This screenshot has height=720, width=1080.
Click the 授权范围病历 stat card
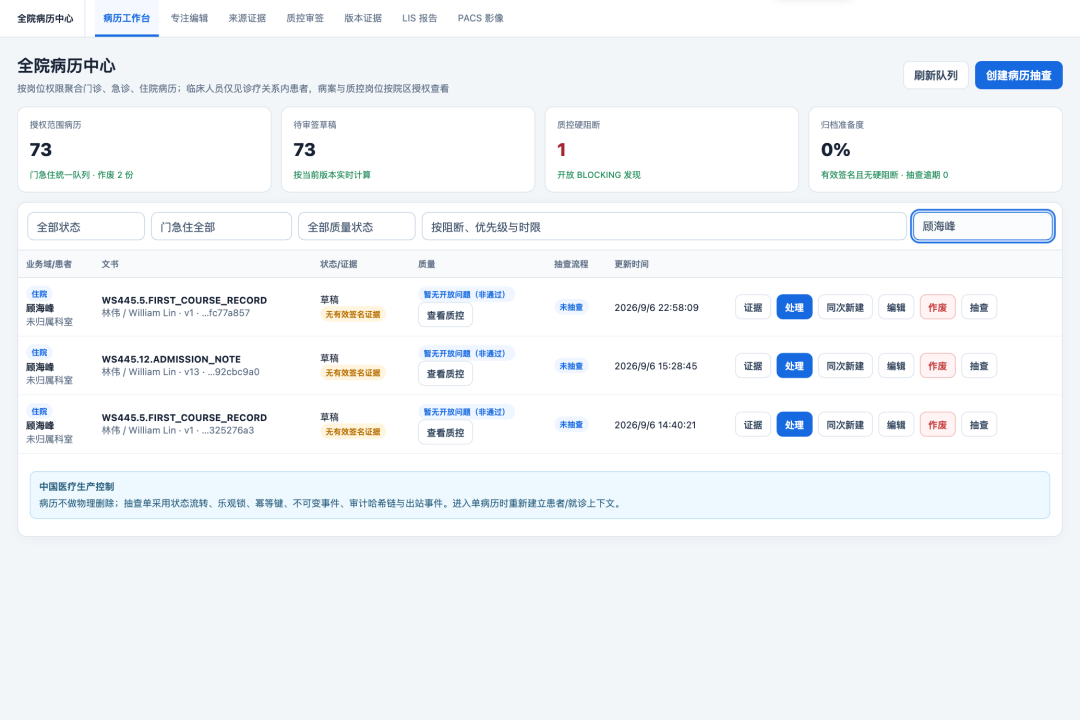pos(144,149)
